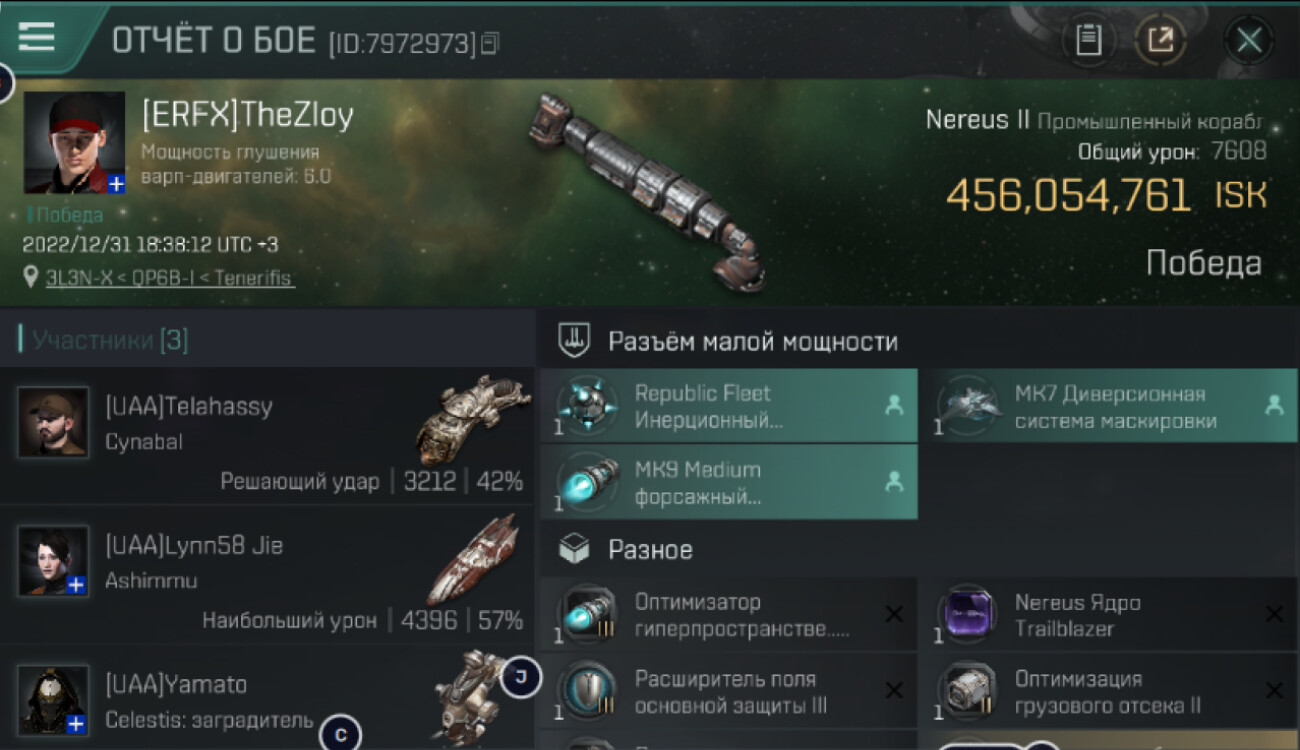Click X beside hyperspace optimizer rig
The height and width of the screenshot is (750, 1300).
pos(894,614)
